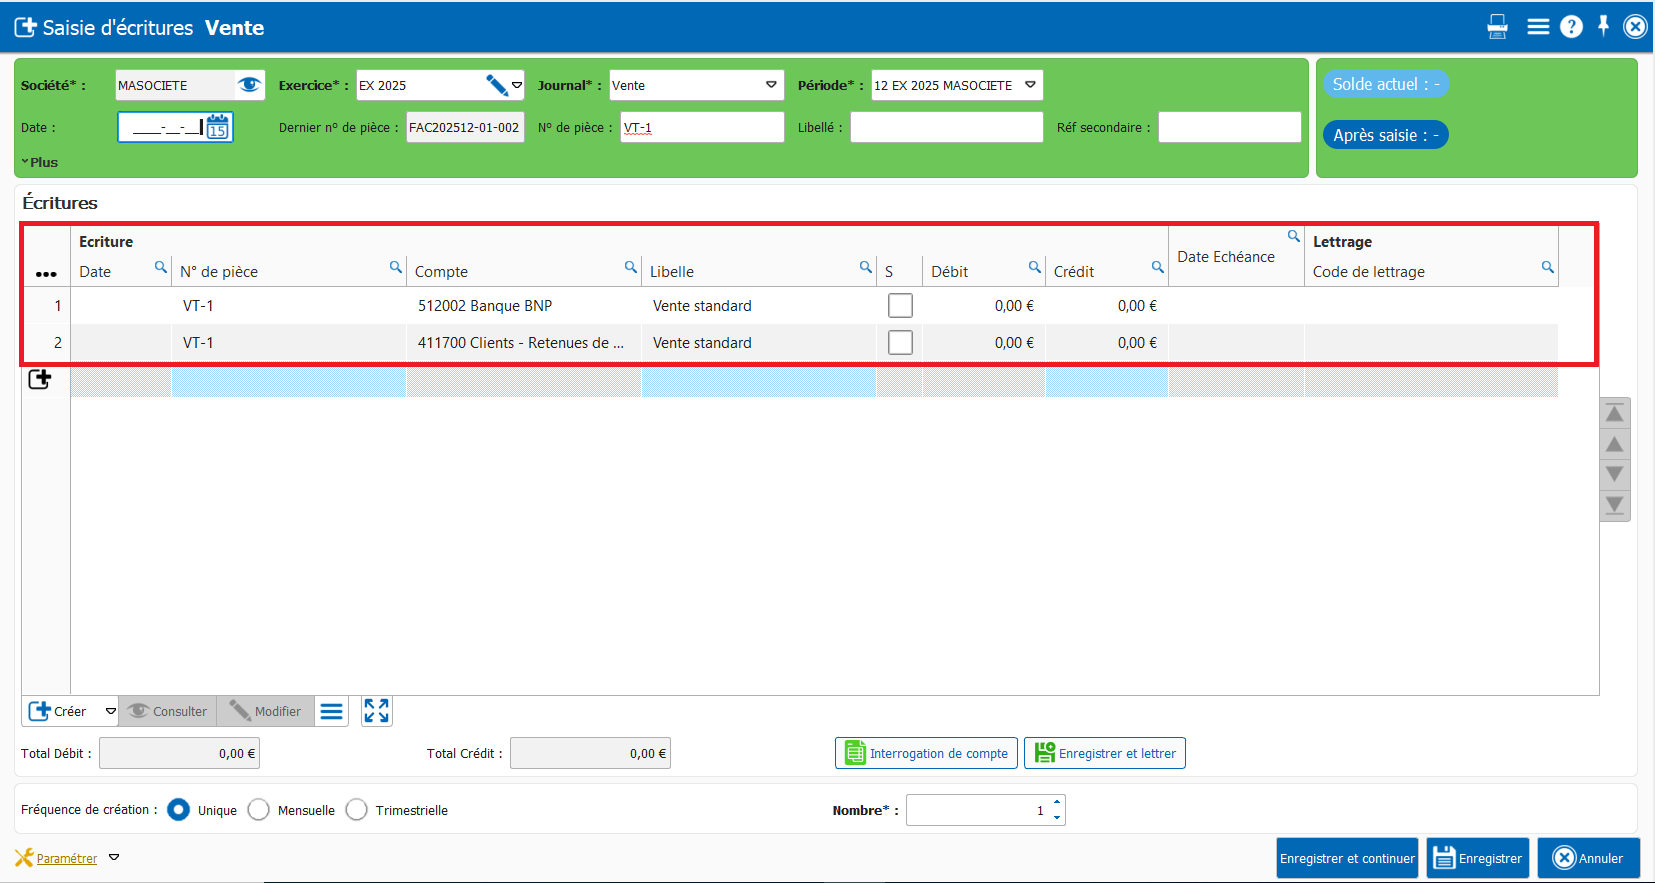Open the help question mark icon
This screenshot has height=883, width=1655.
[1571, 27]
